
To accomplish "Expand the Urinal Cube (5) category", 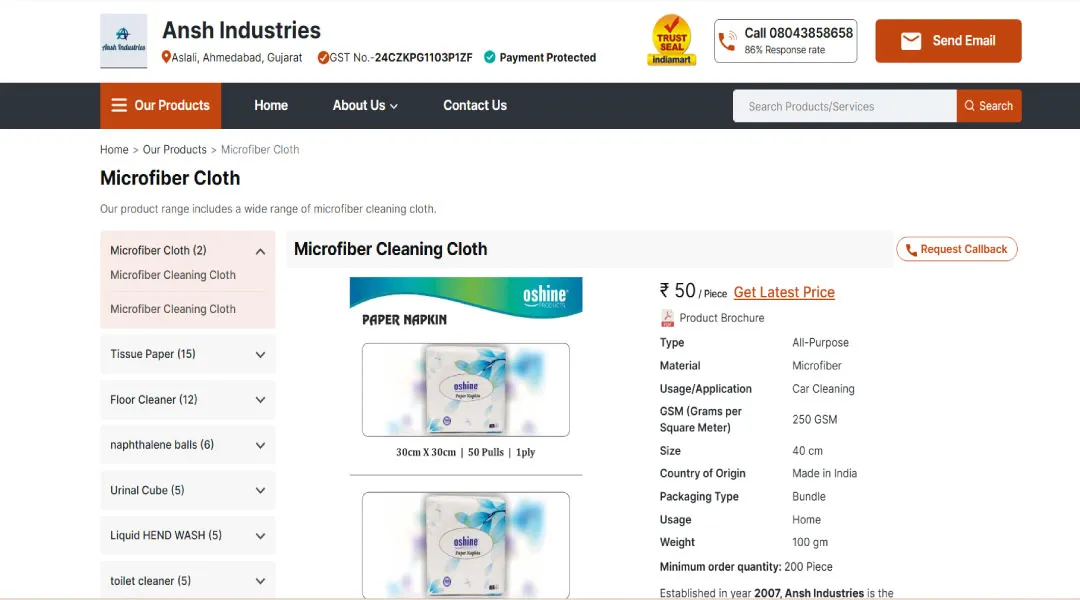I will tap(260, 490).
